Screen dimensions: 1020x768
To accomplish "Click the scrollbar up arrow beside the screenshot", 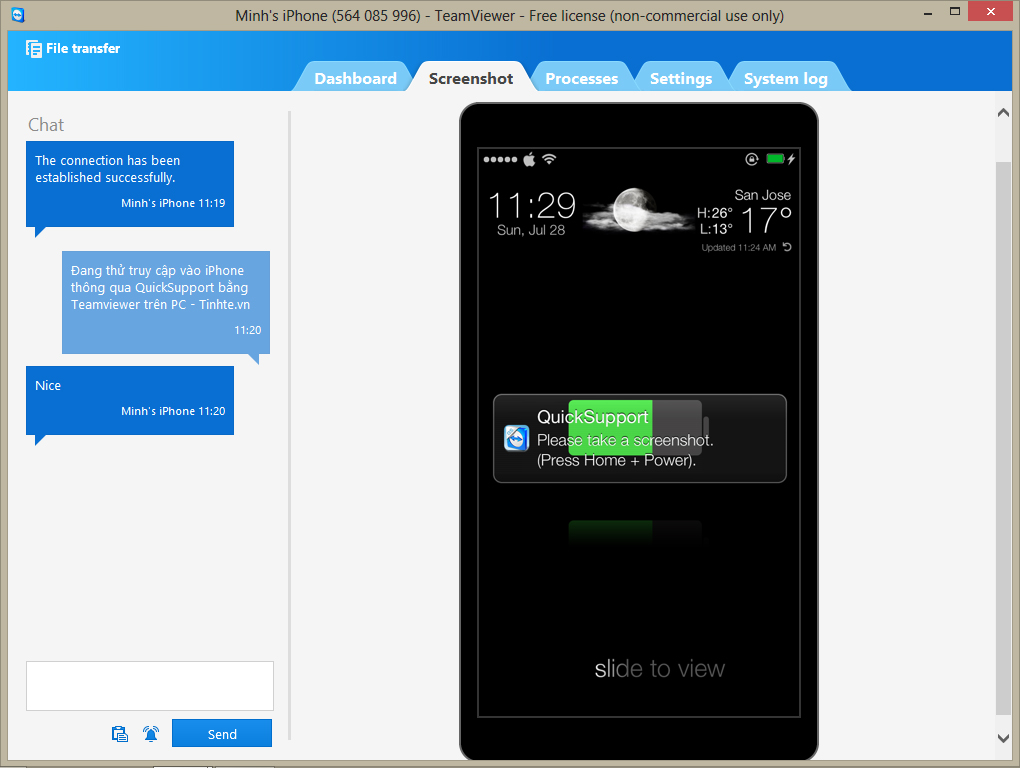I will [1003, 111].
